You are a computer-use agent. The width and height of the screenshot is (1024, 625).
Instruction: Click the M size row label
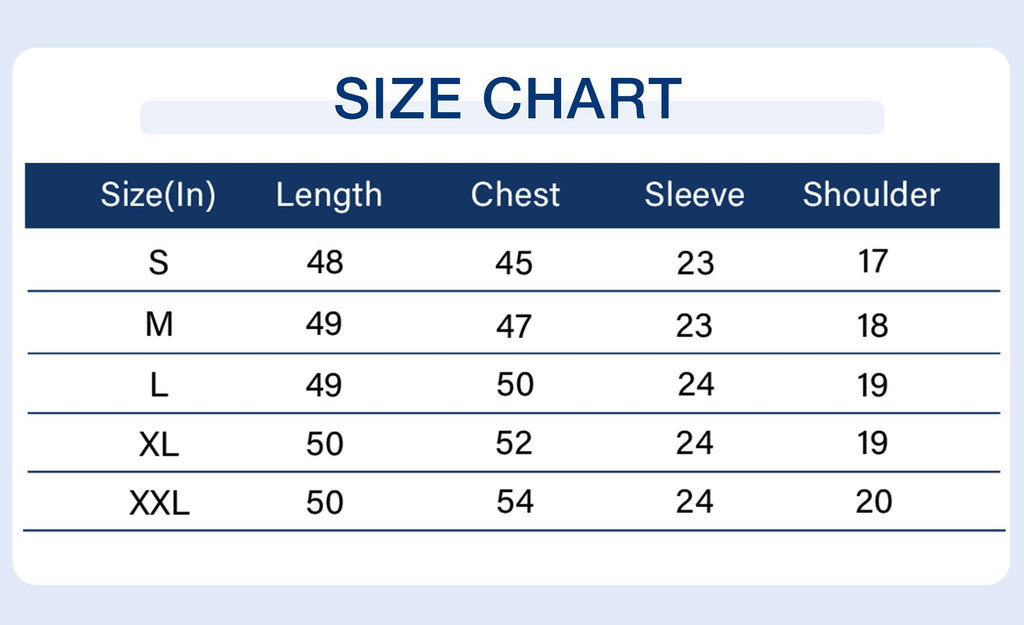[159, 324]
